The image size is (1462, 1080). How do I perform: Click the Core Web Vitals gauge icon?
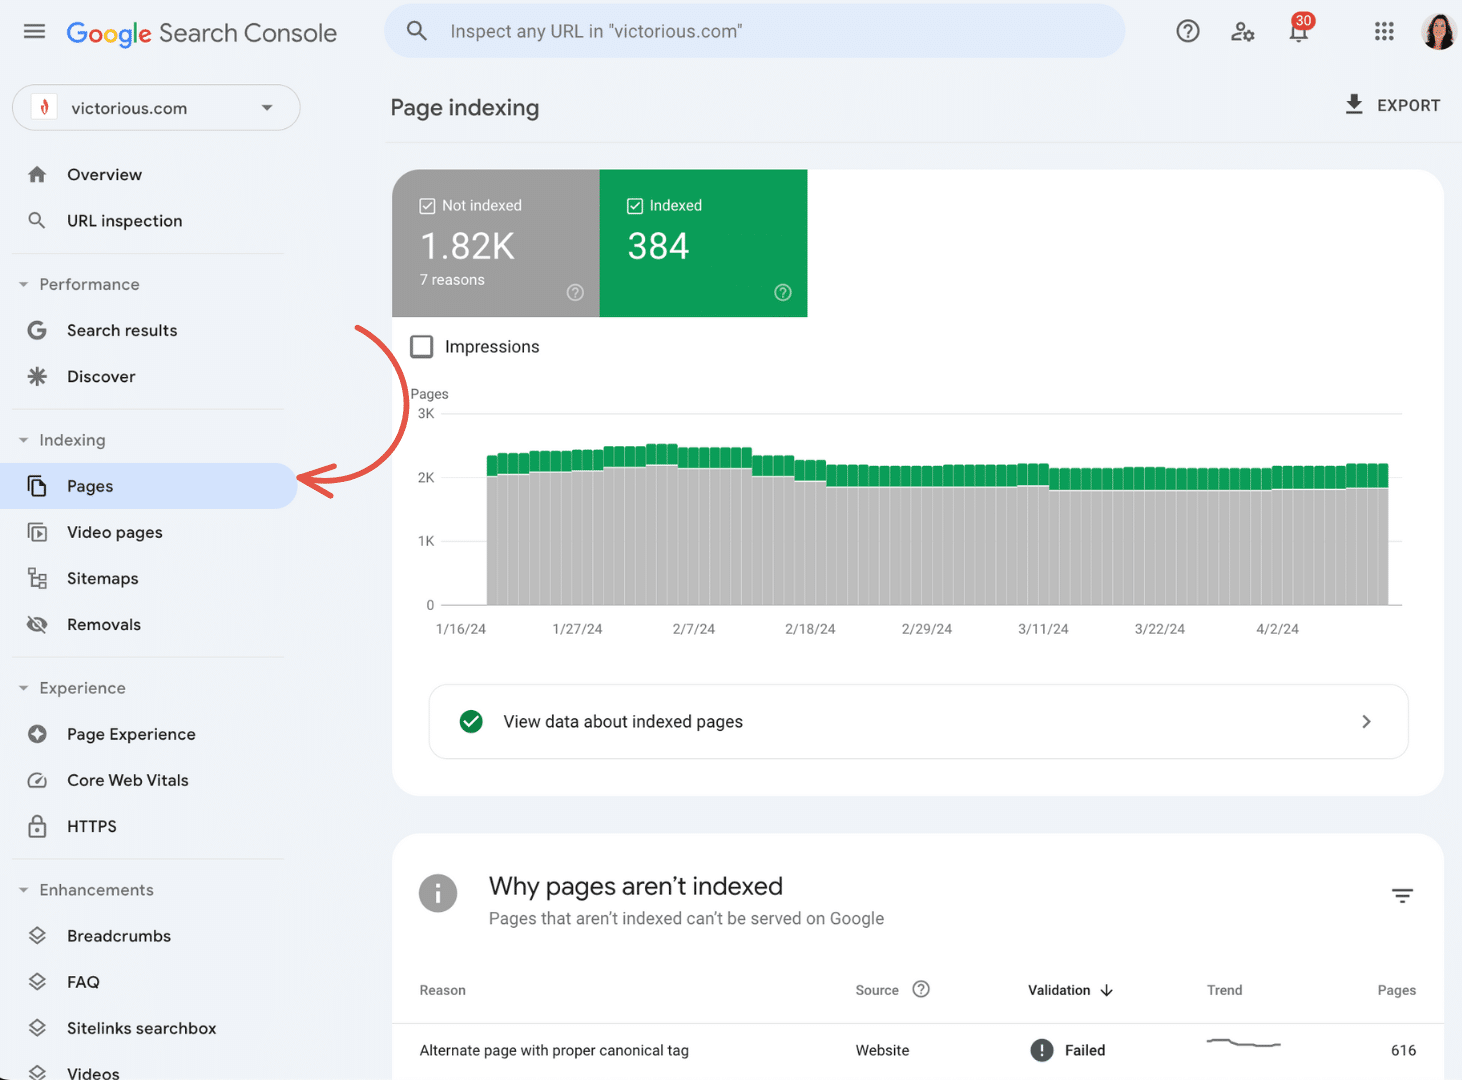click(37, 780)
